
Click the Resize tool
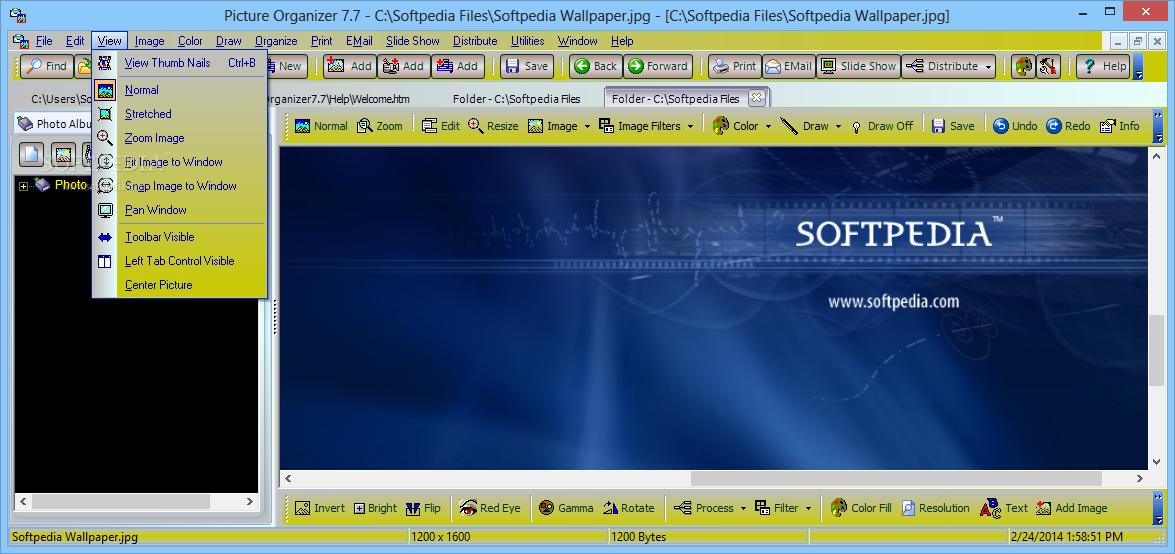click(x=493, y=126)
